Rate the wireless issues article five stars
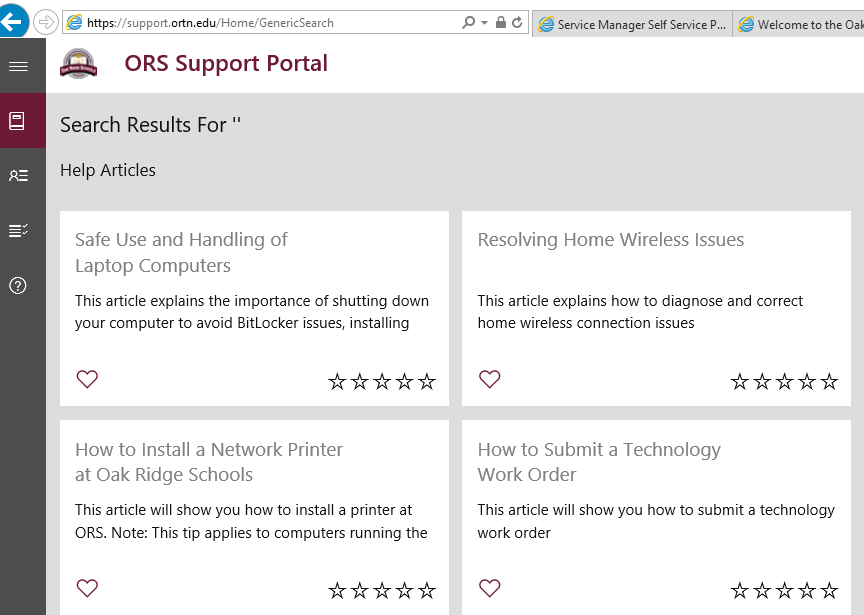 point(829,380)
